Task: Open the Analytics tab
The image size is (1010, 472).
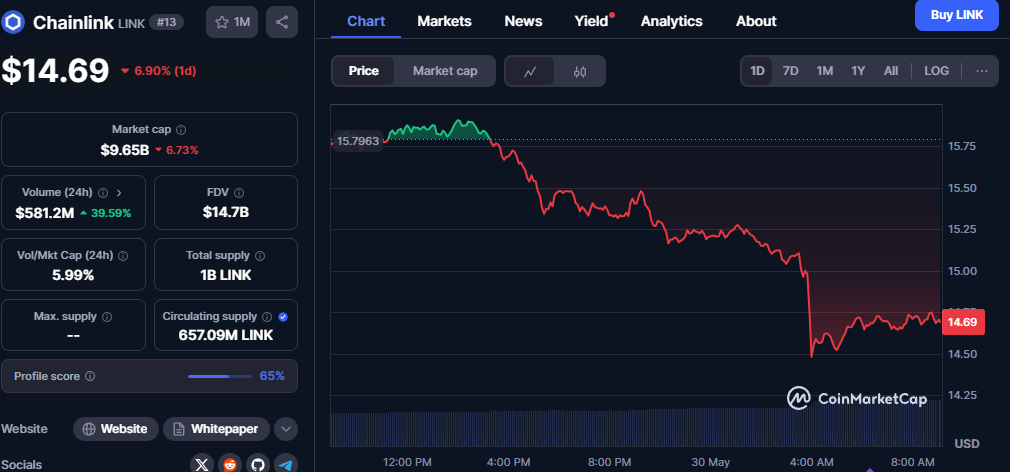Action: click(x=671, y=21)
